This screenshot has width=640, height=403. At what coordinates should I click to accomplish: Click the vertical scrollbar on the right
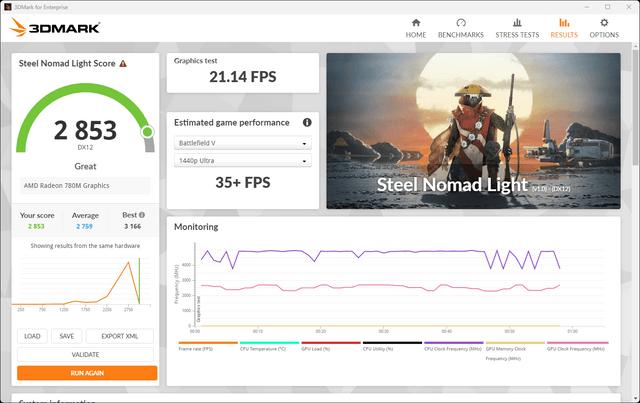636,106
